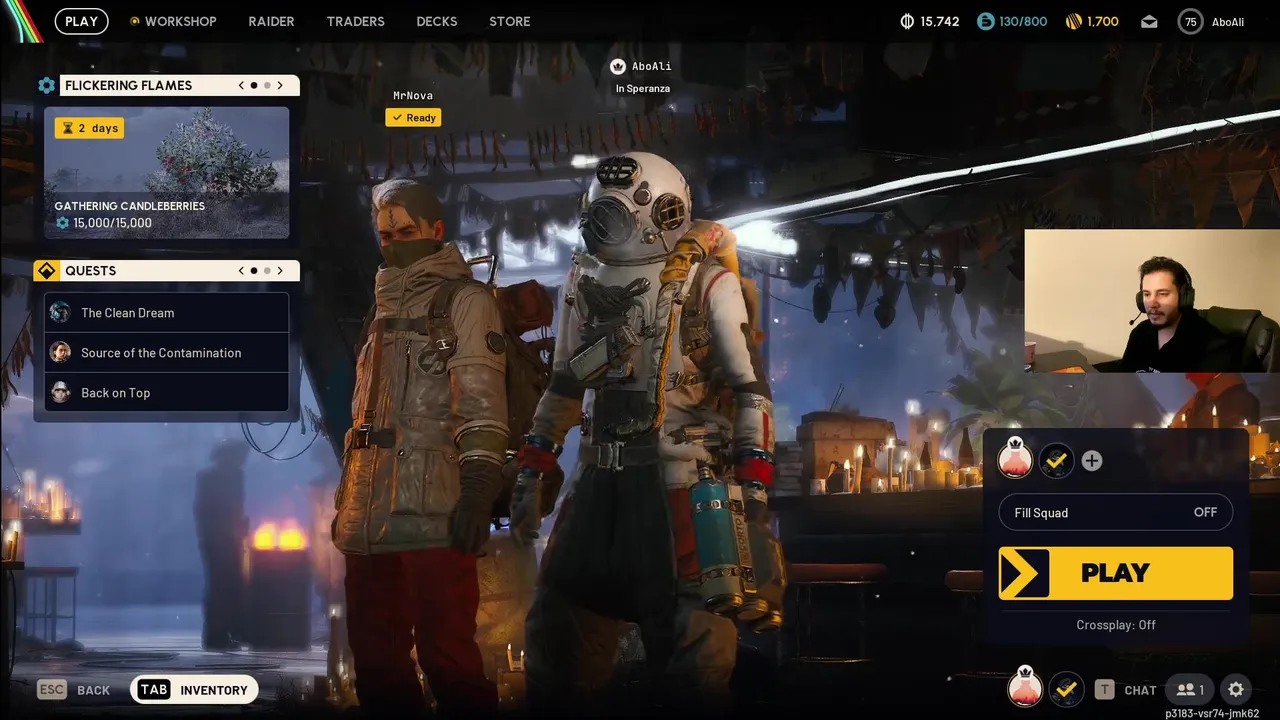Select second page dot in Flickering Flames

(267, 86)
